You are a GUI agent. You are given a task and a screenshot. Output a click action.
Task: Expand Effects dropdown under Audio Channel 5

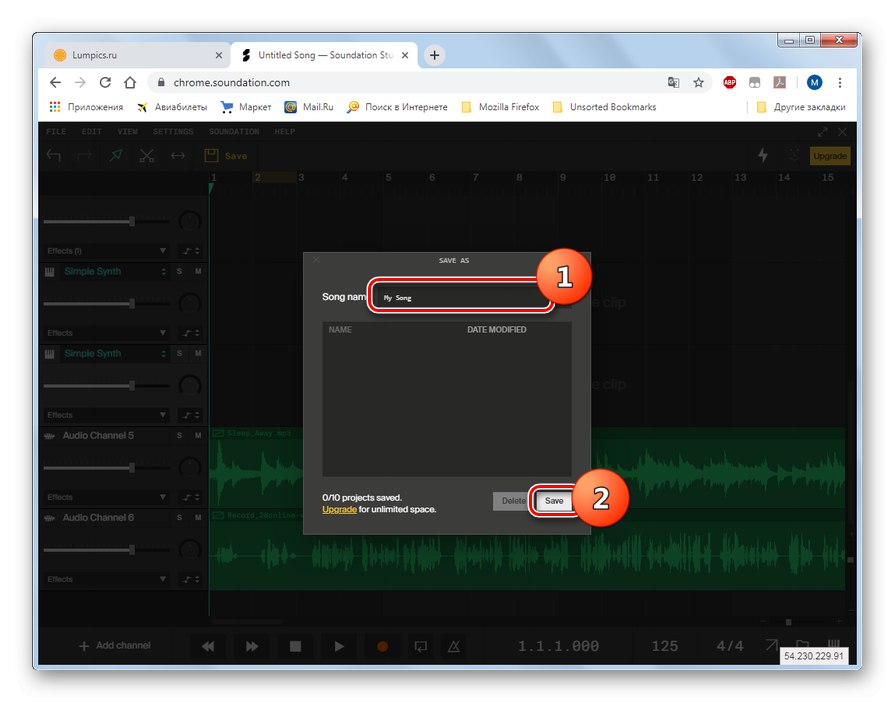coord(107,498)
